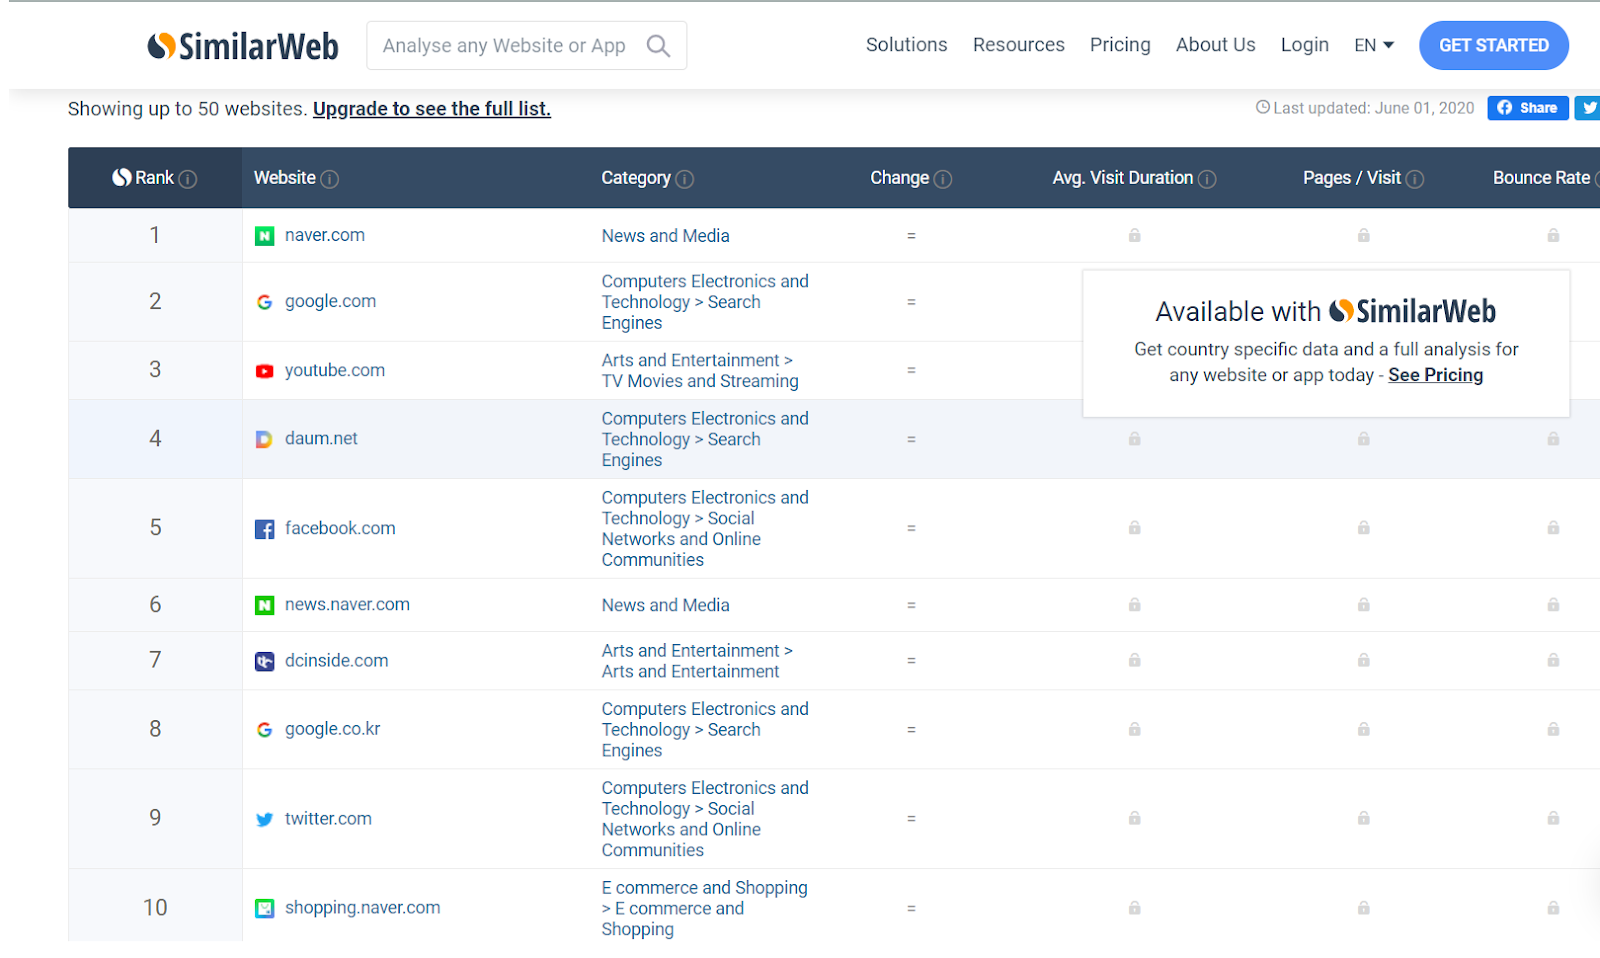The image size is (1600, 958).
Task: Click the Avg. Visit Duration info icon
Action: click(1208, 179)
